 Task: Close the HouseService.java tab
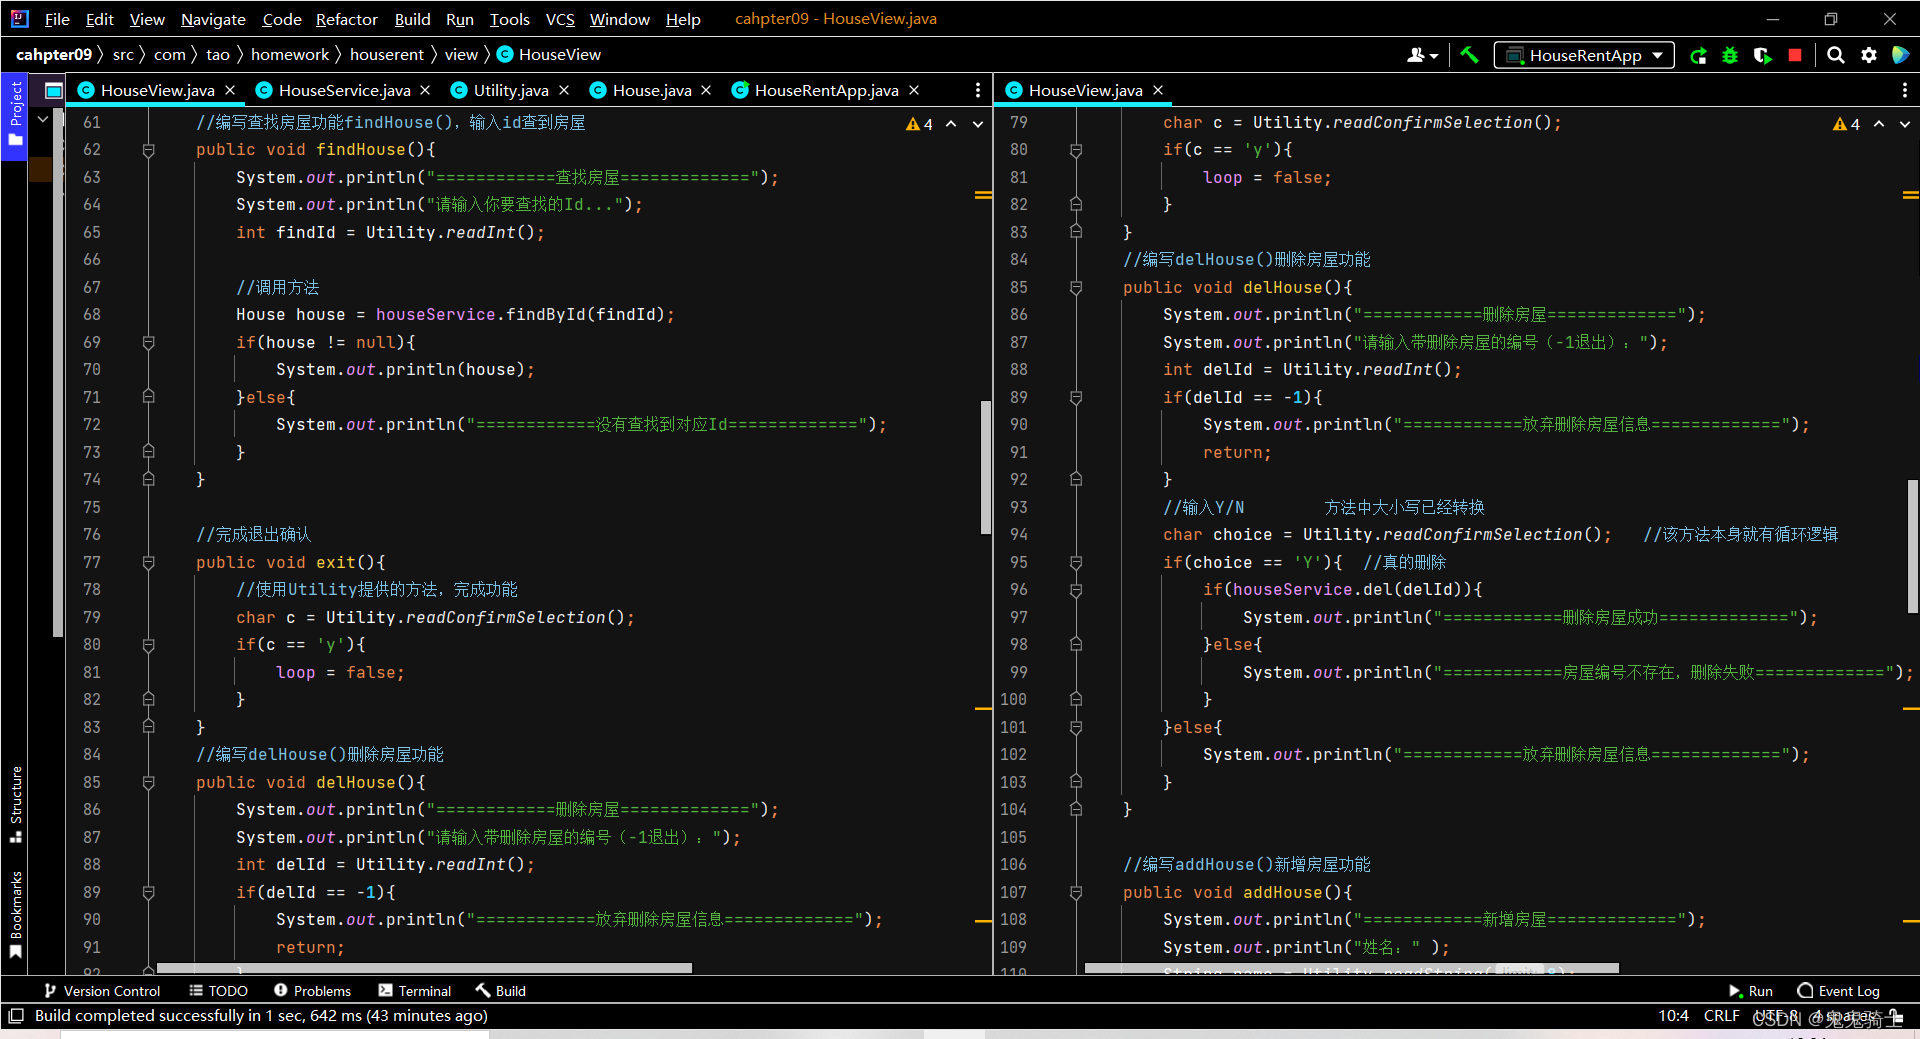pos(425,90)
